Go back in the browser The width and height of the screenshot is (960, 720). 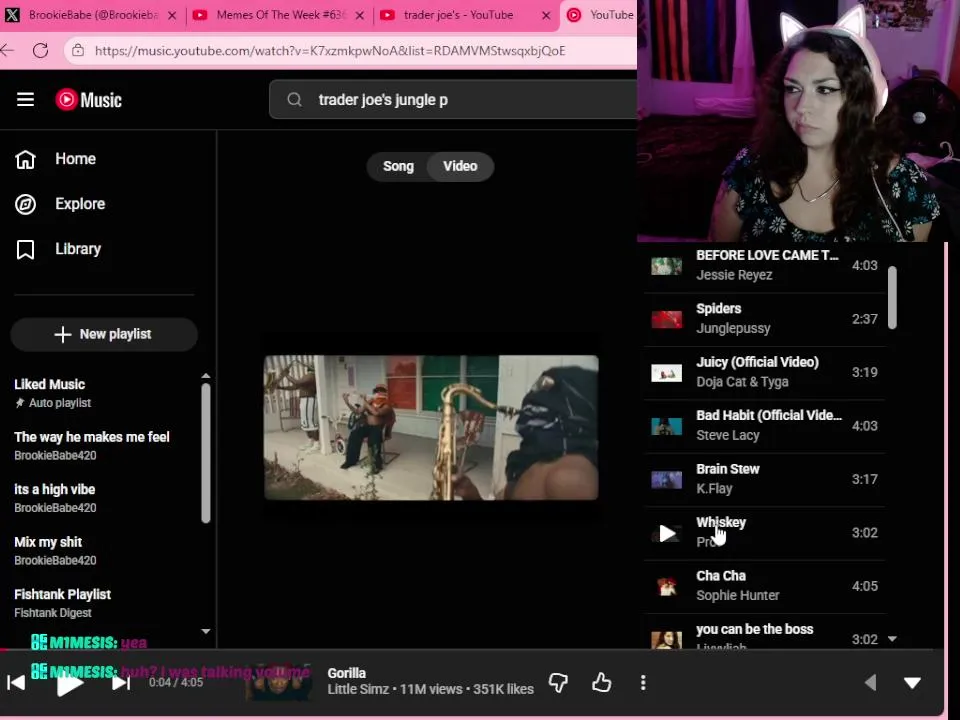(x=7, y=50)
